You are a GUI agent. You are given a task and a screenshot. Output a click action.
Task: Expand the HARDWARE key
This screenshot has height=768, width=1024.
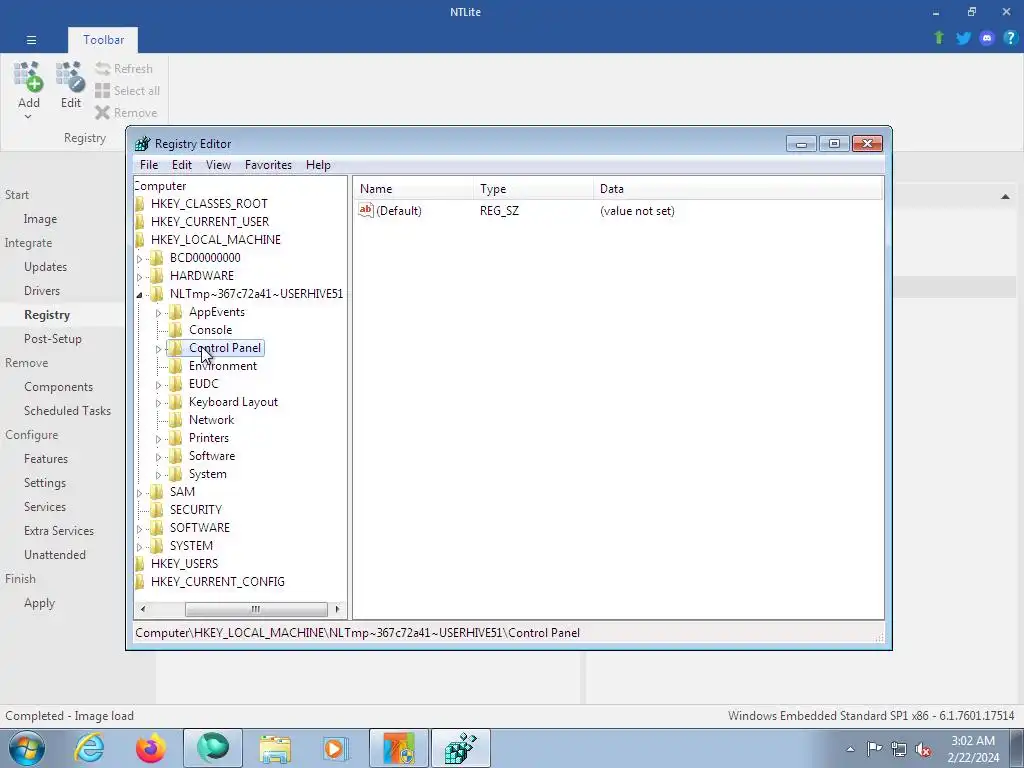coord(139,277)
